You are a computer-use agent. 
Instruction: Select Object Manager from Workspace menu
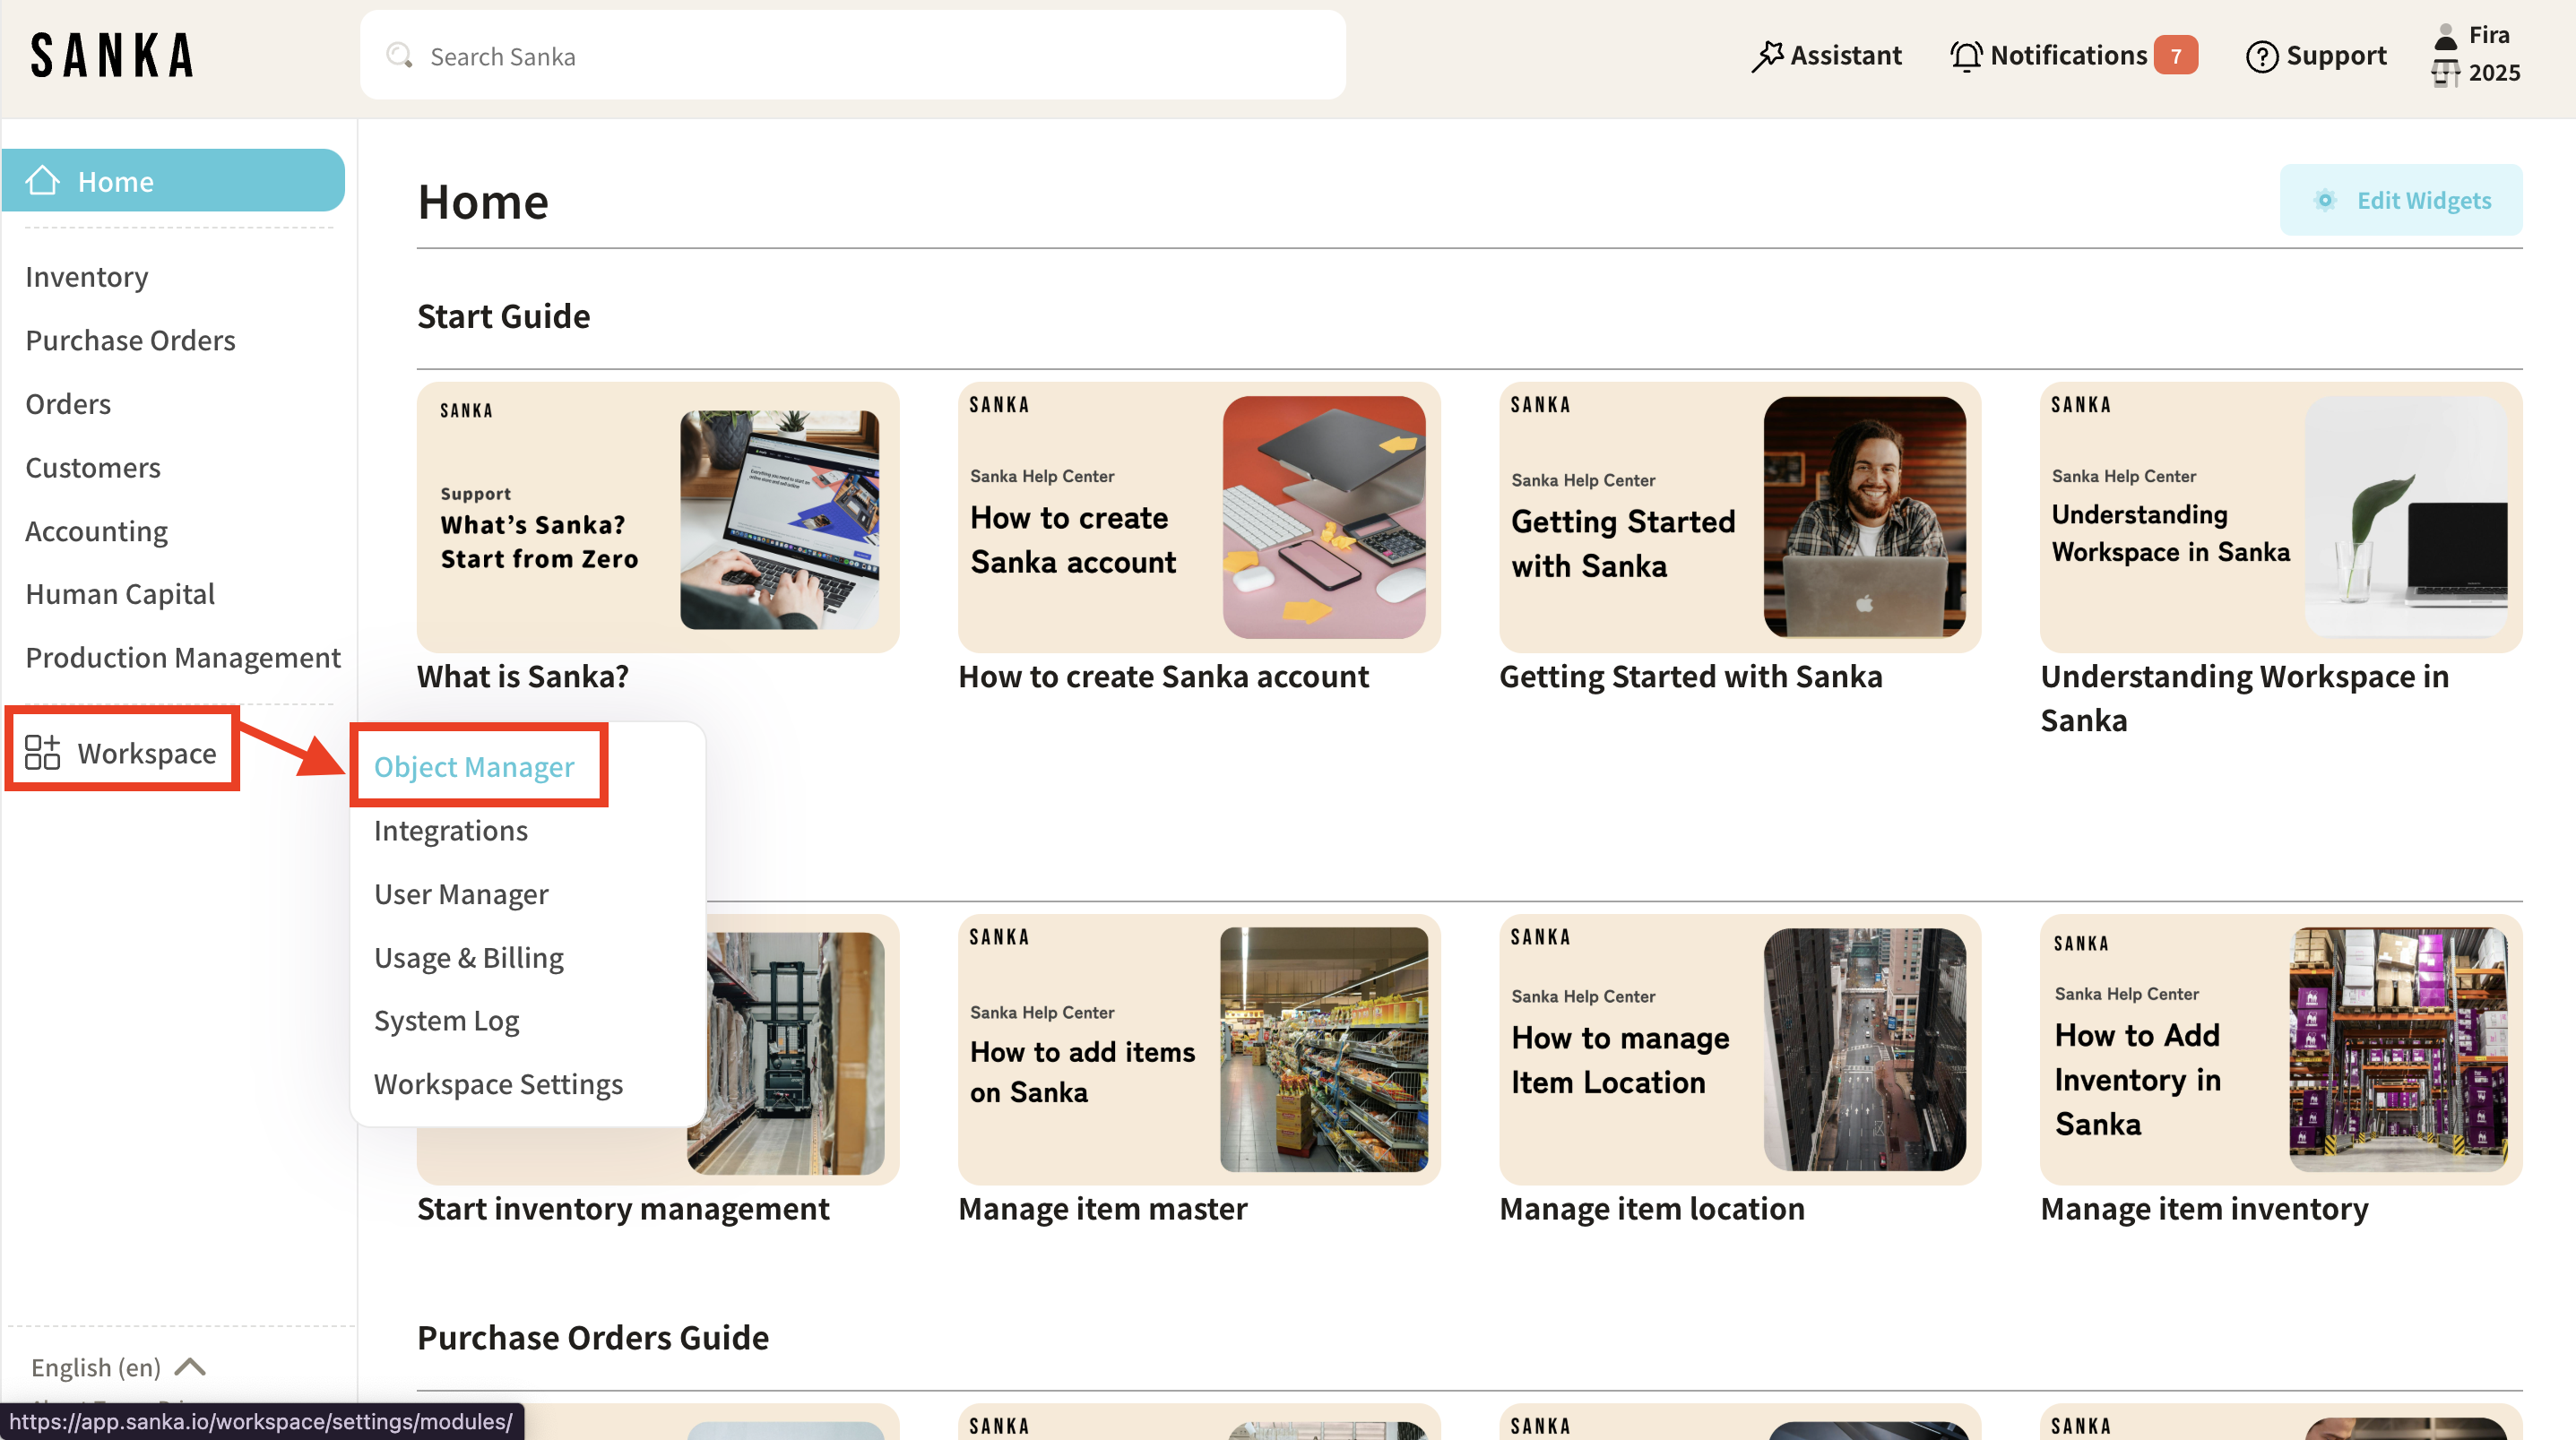[x=474, y=766]
